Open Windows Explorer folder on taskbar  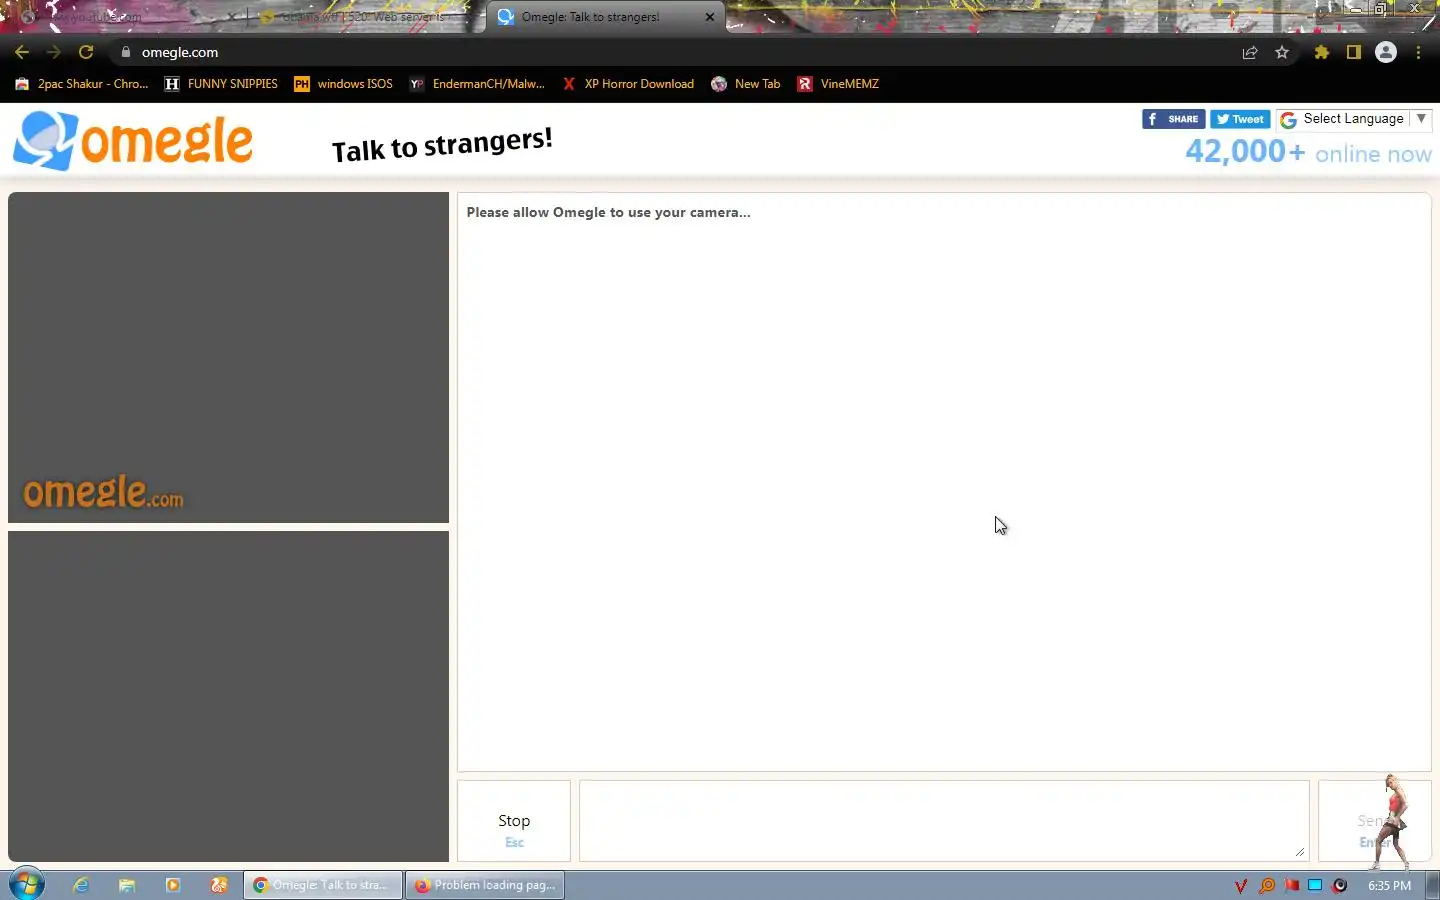(x=127, y=885)
